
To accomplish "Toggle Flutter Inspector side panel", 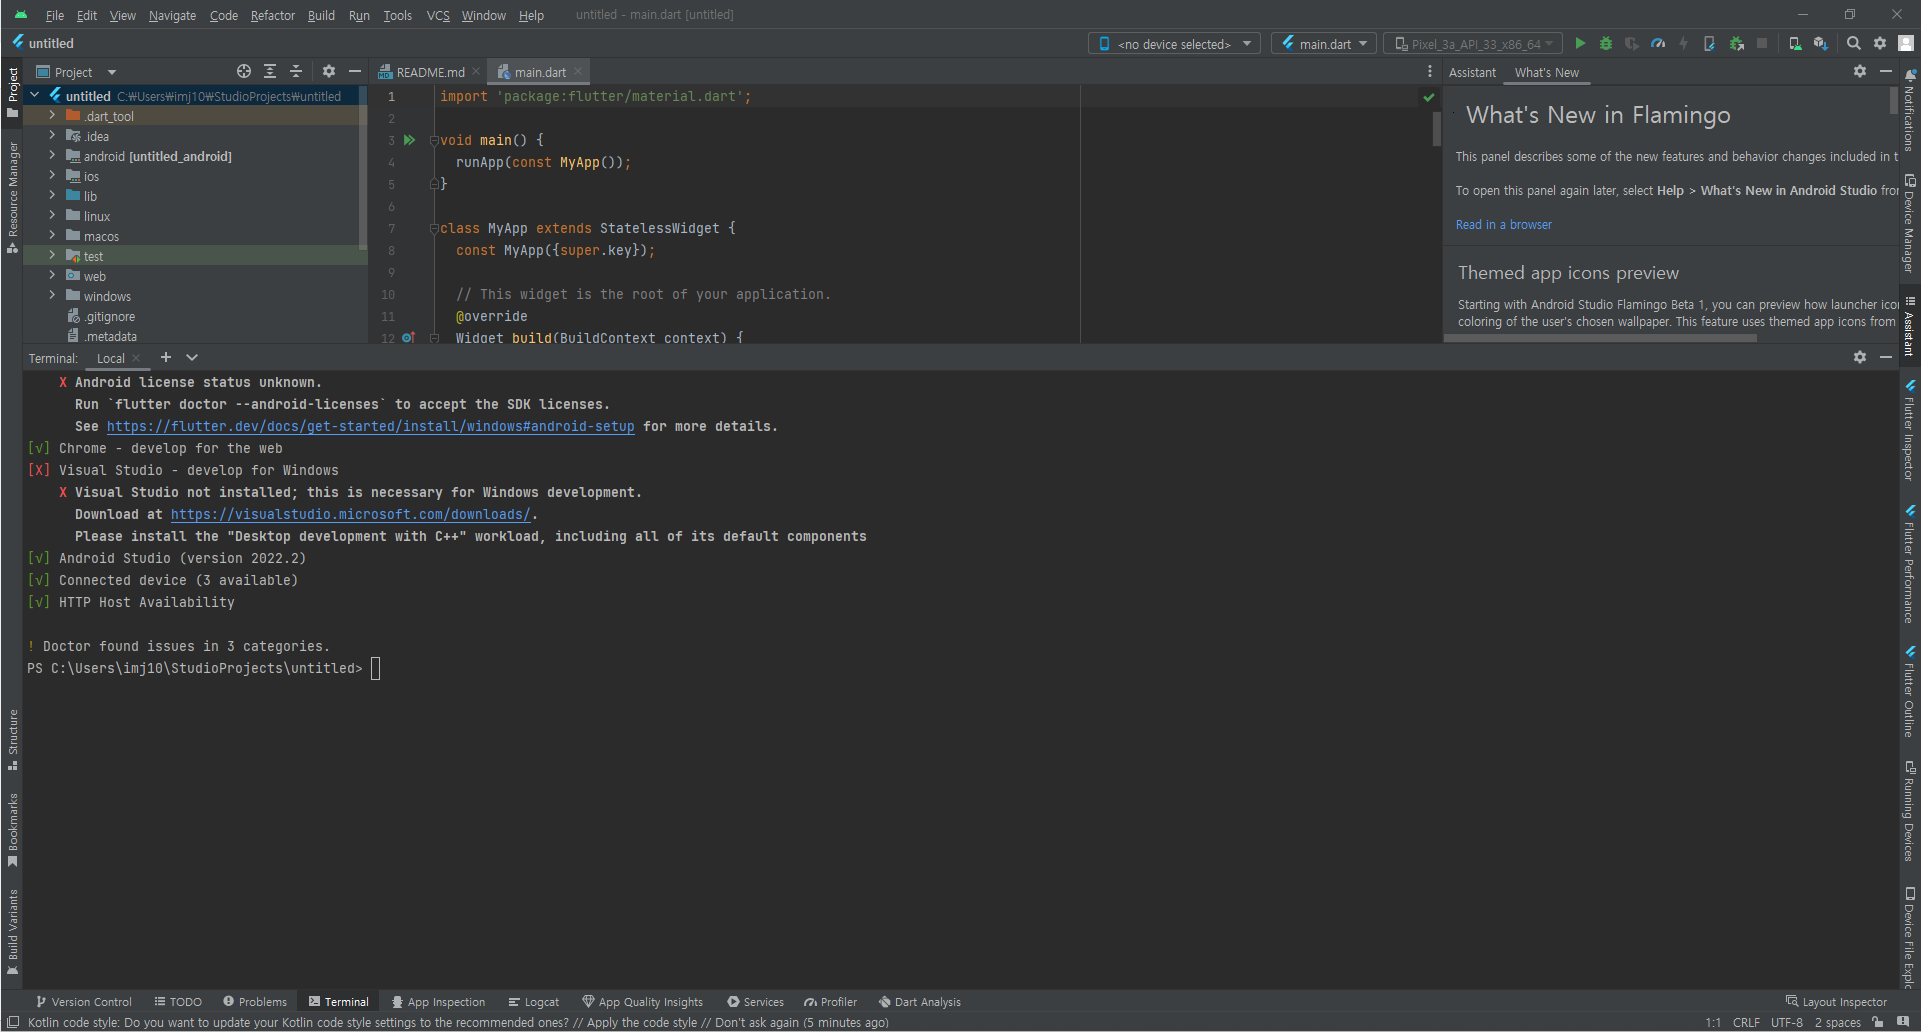I will [x=1910, y=430].
